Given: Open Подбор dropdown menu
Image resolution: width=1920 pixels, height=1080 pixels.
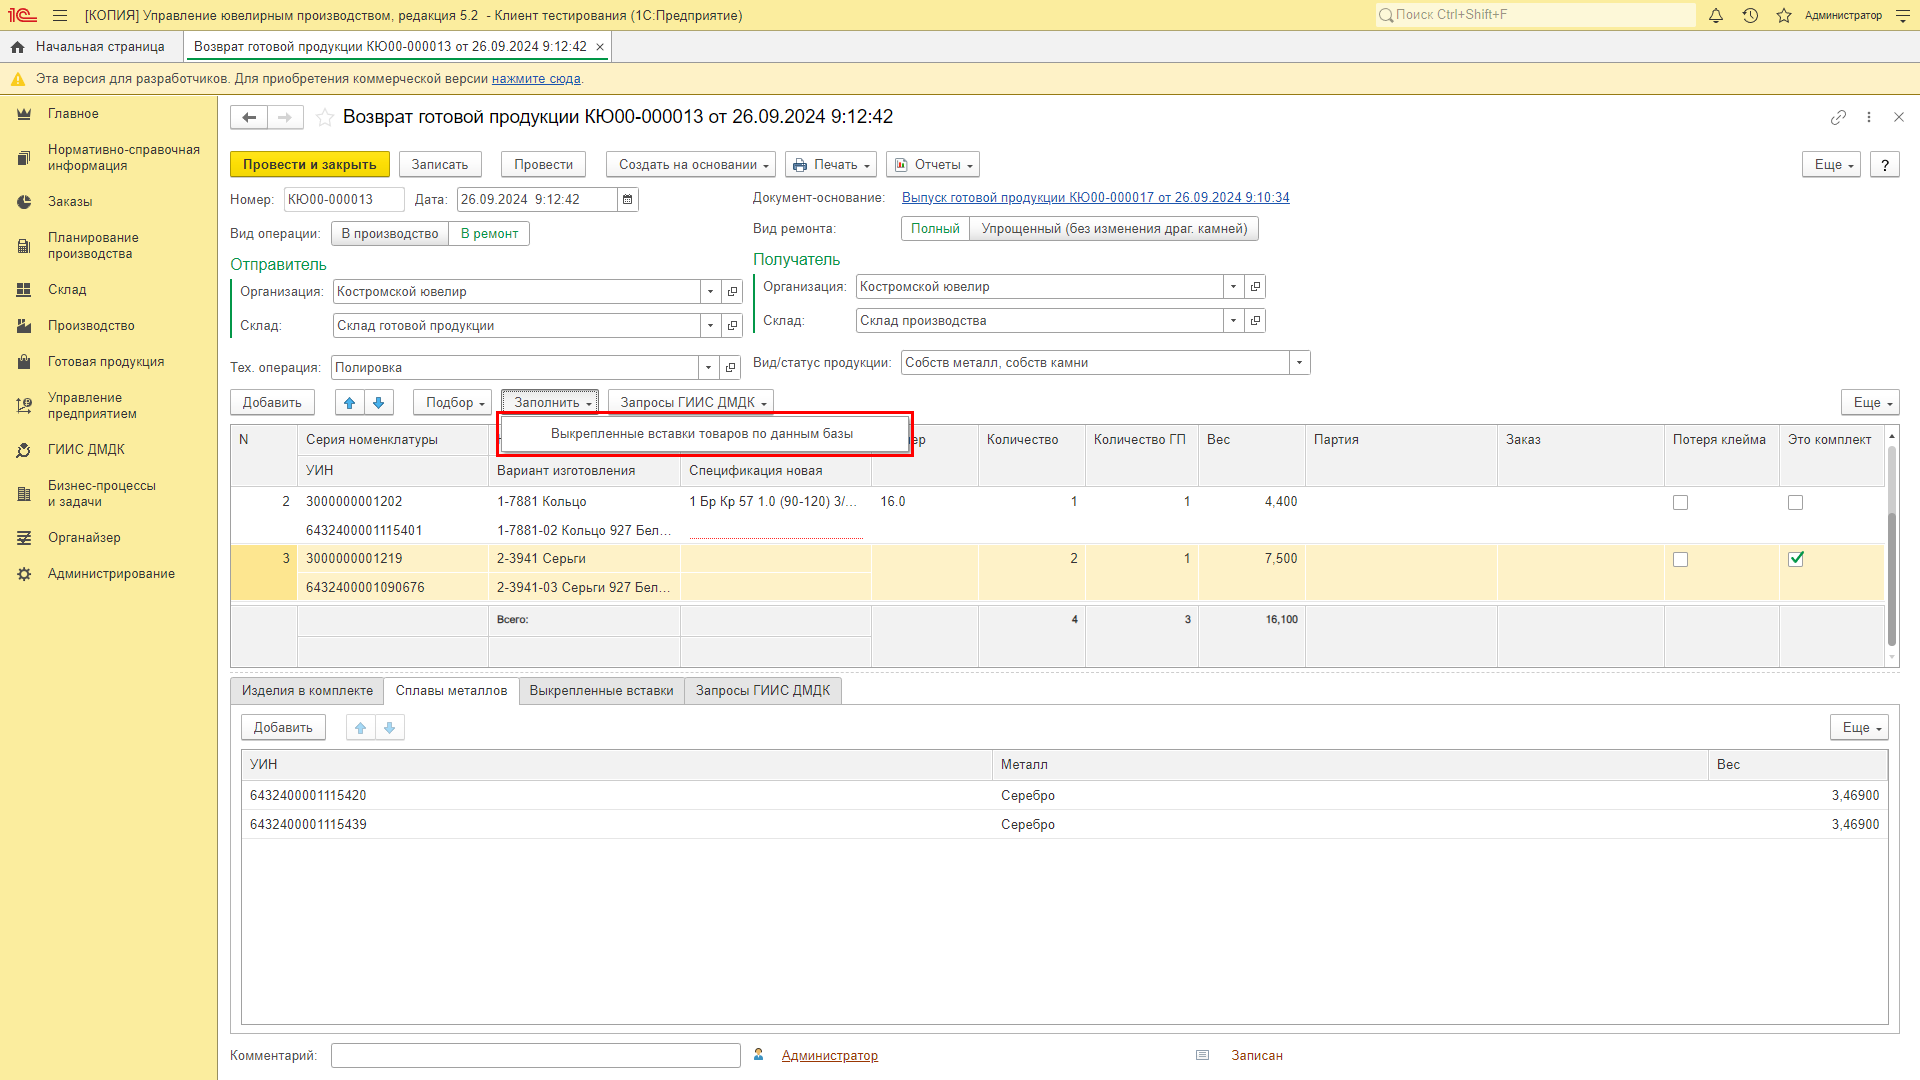Looking at the screenshot, I should tap(452, 403).
